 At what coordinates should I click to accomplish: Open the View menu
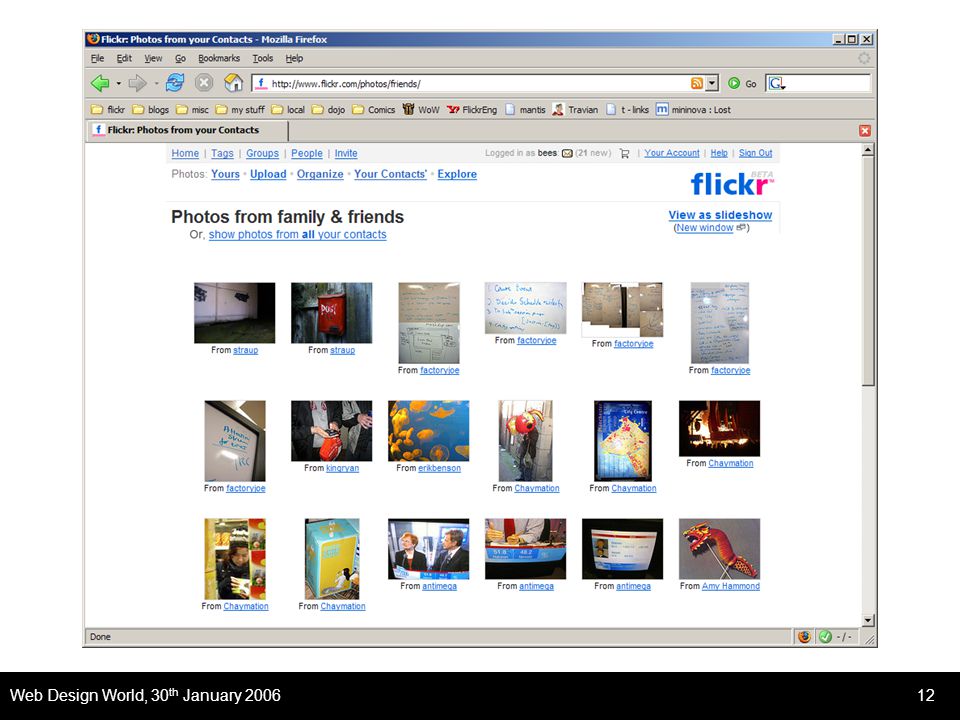(x=153, y=58)
